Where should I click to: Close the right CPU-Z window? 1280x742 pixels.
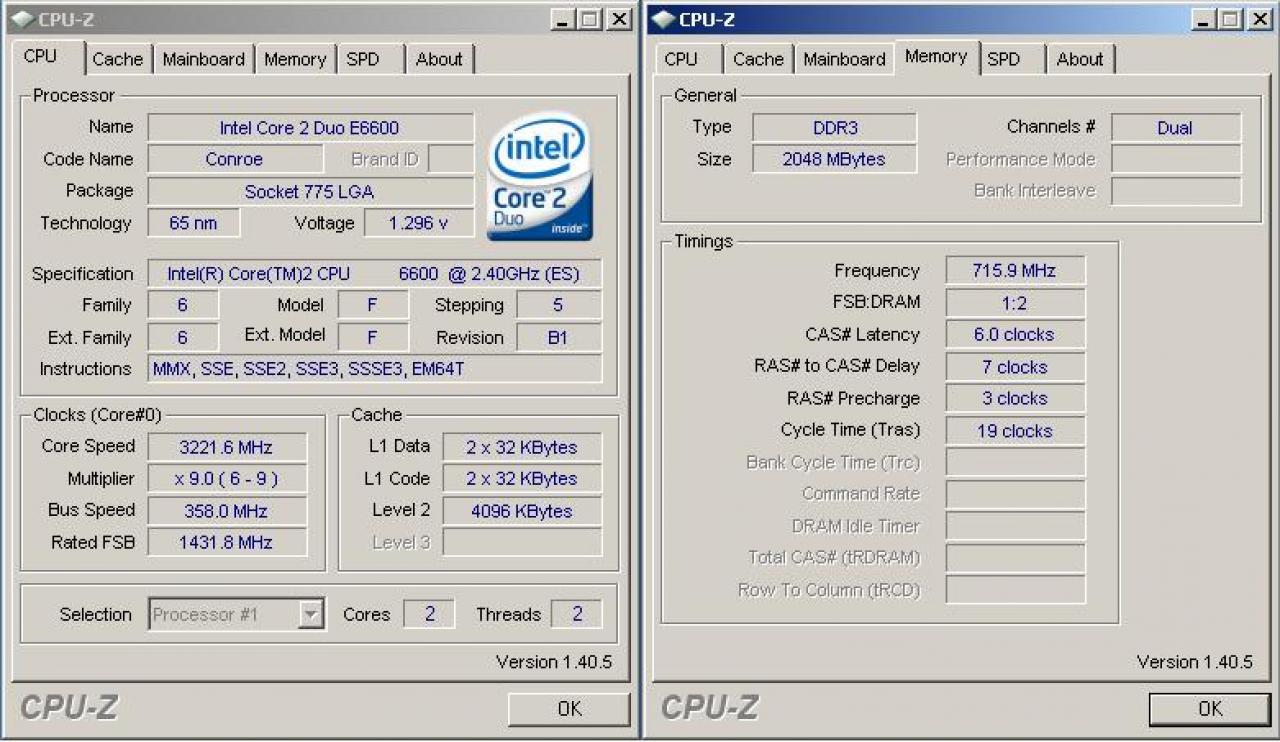click(x=1260, y=19)
